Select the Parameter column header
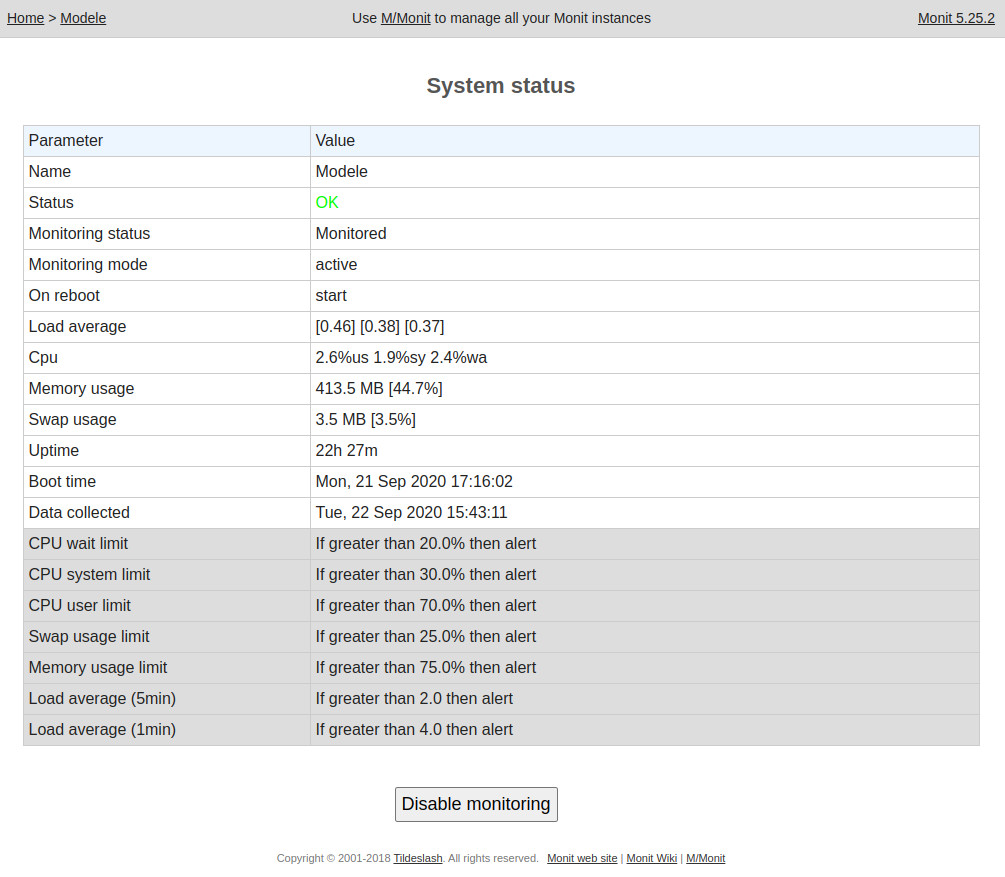Image resolution: width=1005 pixels, height=877 pixels. click(x=66, y=141)
